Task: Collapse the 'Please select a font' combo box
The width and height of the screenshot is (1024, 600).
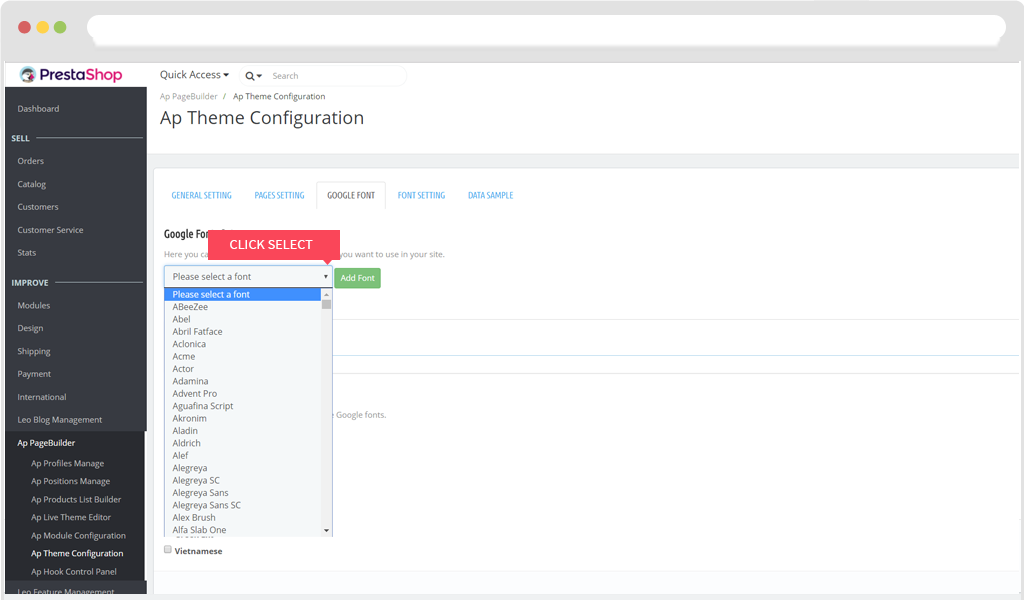Action: (x=248, y=277)
